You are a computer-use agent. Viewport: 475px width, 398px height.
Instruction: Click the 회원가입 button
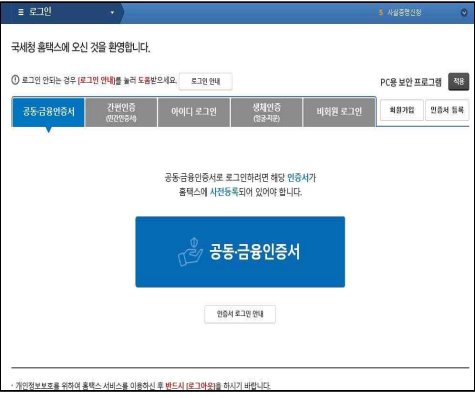click(x=402, y=110)
